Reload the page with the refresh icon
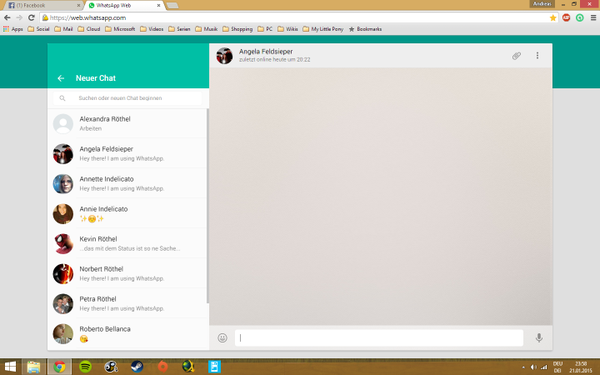 (x=31, y=18)
